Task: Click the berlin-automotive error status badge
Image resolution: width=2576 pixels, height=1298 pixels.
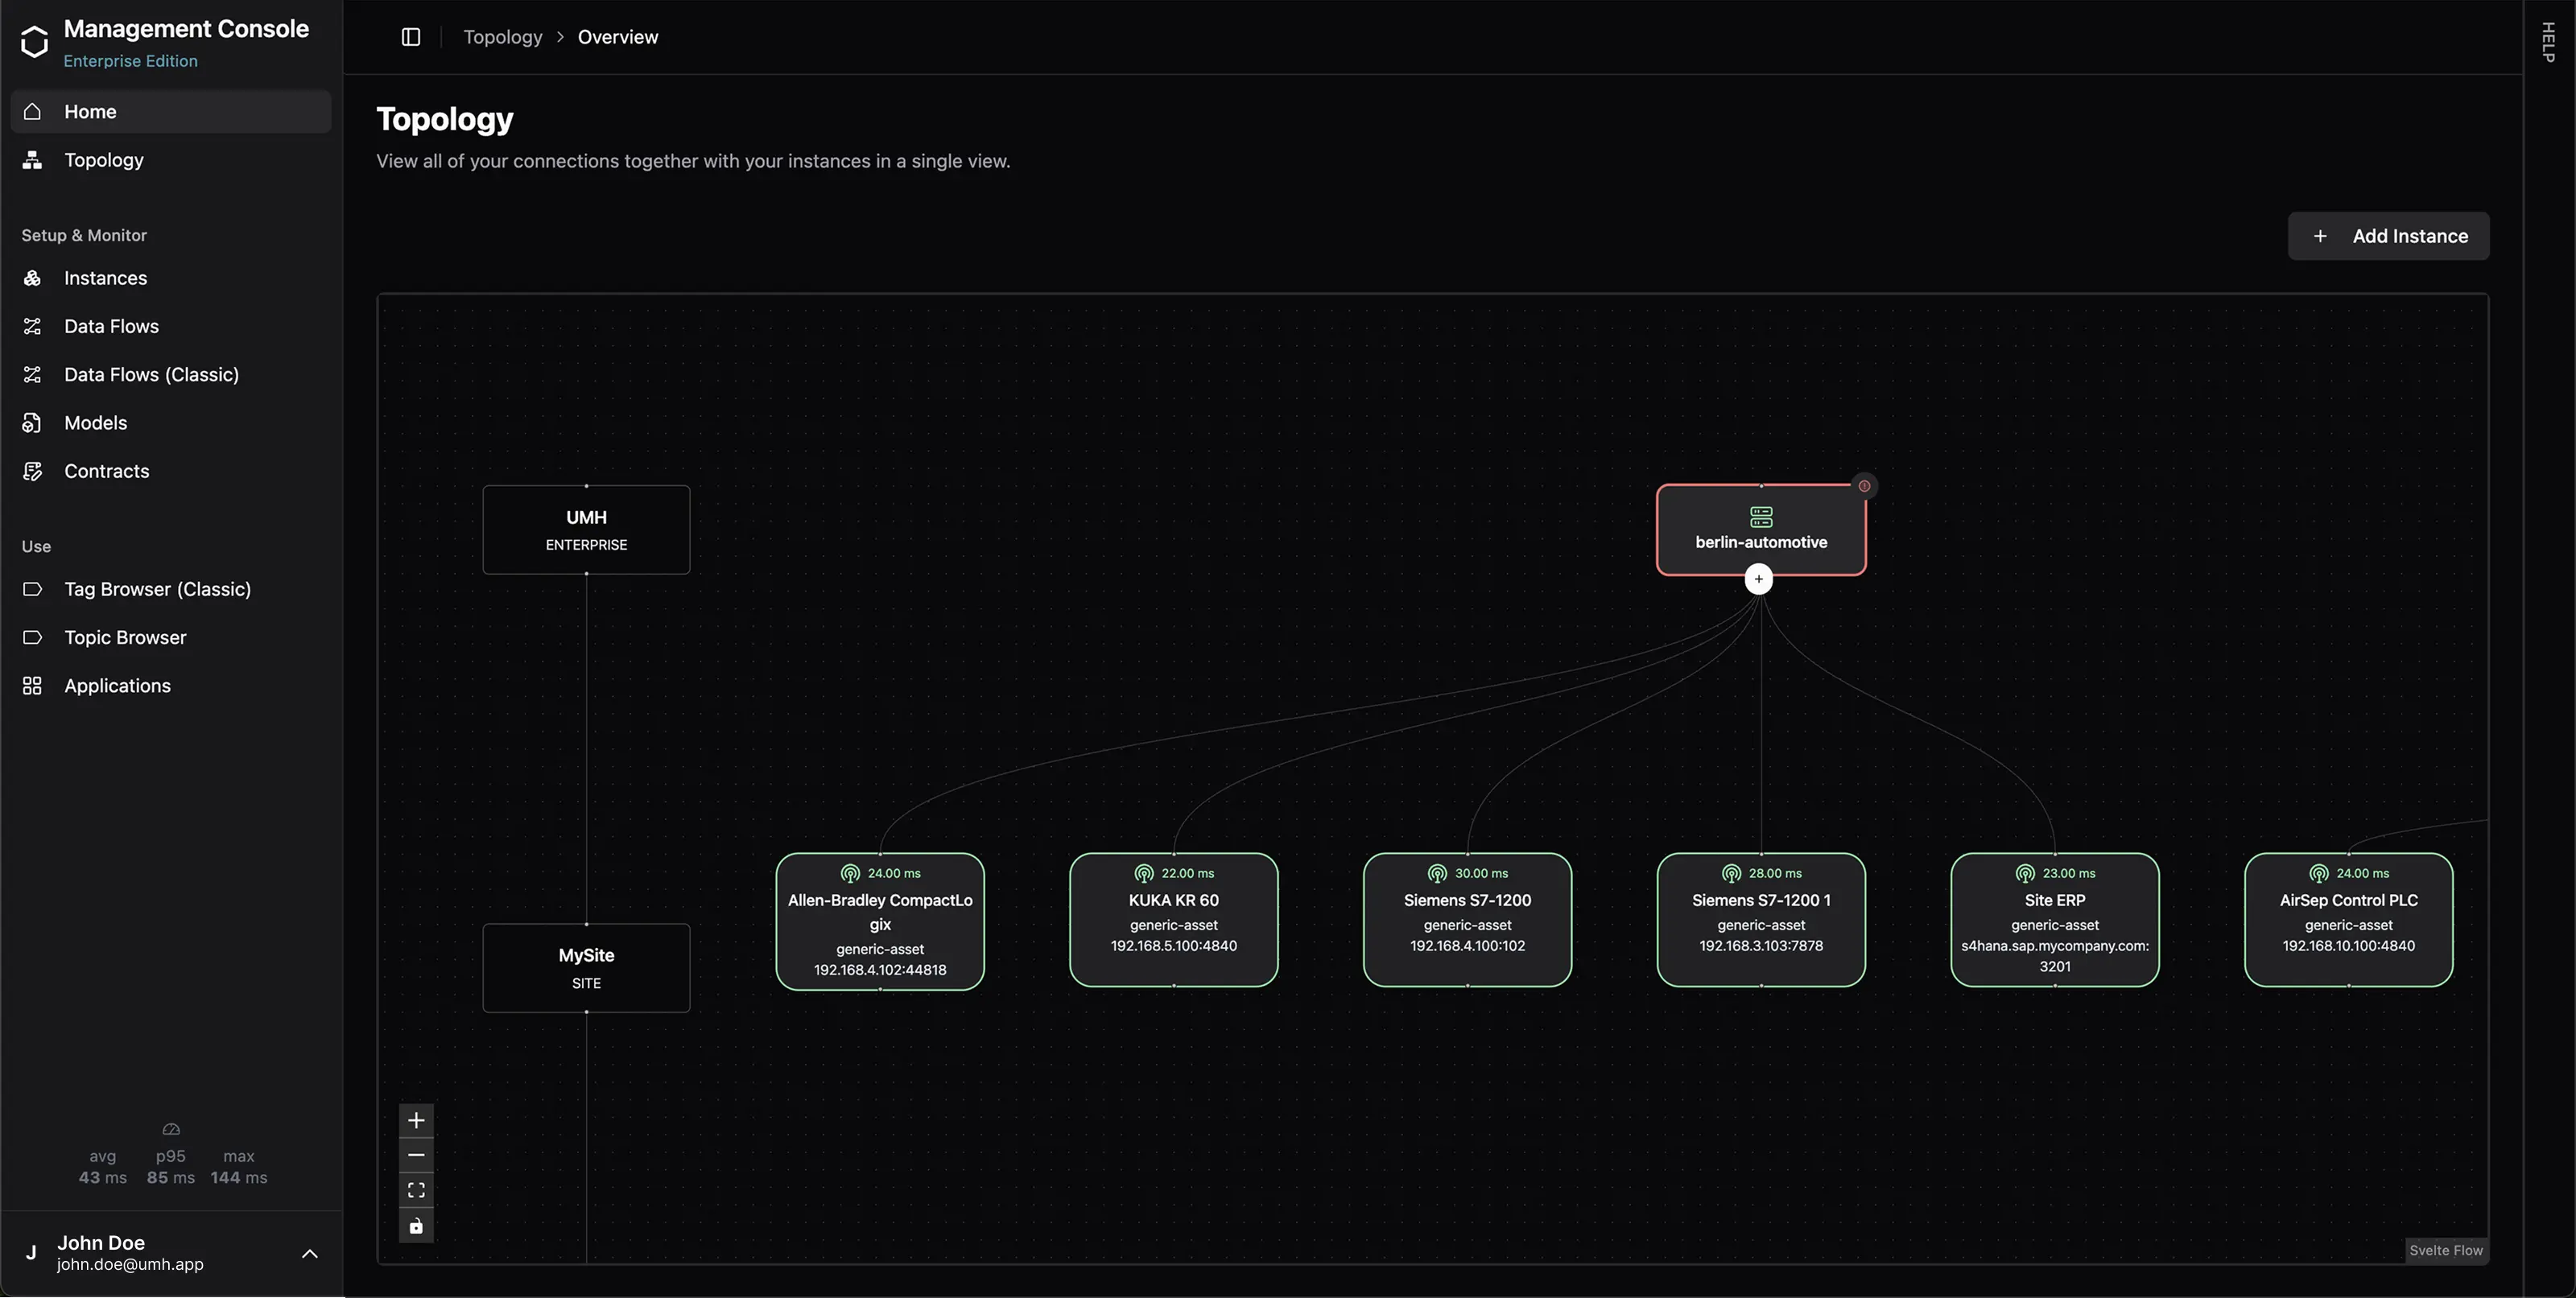Action: click(1864, 486)
